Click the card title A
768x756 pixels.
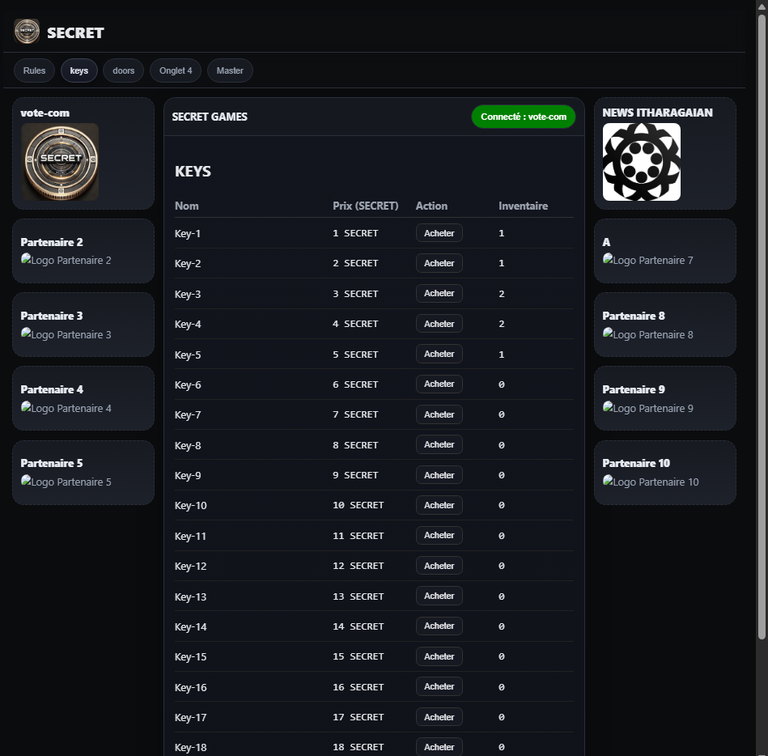point(606,242)
